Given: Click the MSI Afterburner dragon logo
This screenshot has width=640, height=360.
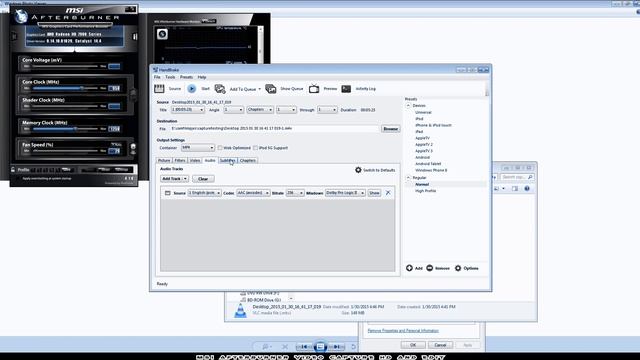Looking at the screenshot, I should [x=20, y=16].
